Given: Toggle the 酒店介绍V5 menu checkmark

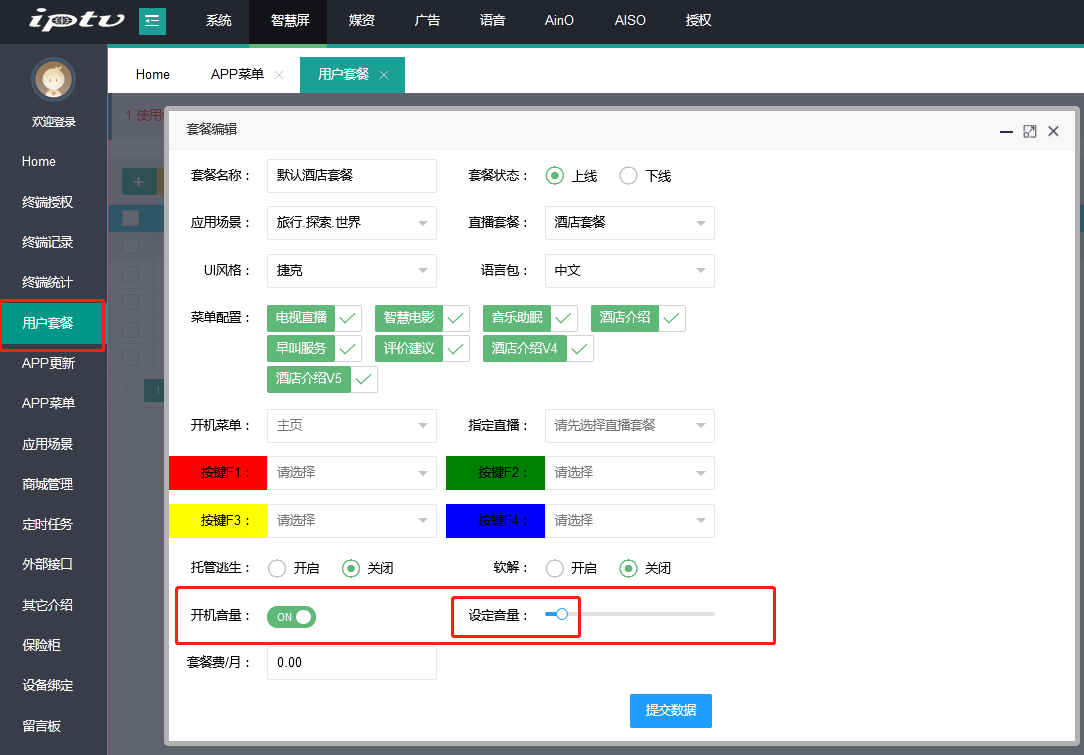Looking at the screenshot, I should coord(364,379).
